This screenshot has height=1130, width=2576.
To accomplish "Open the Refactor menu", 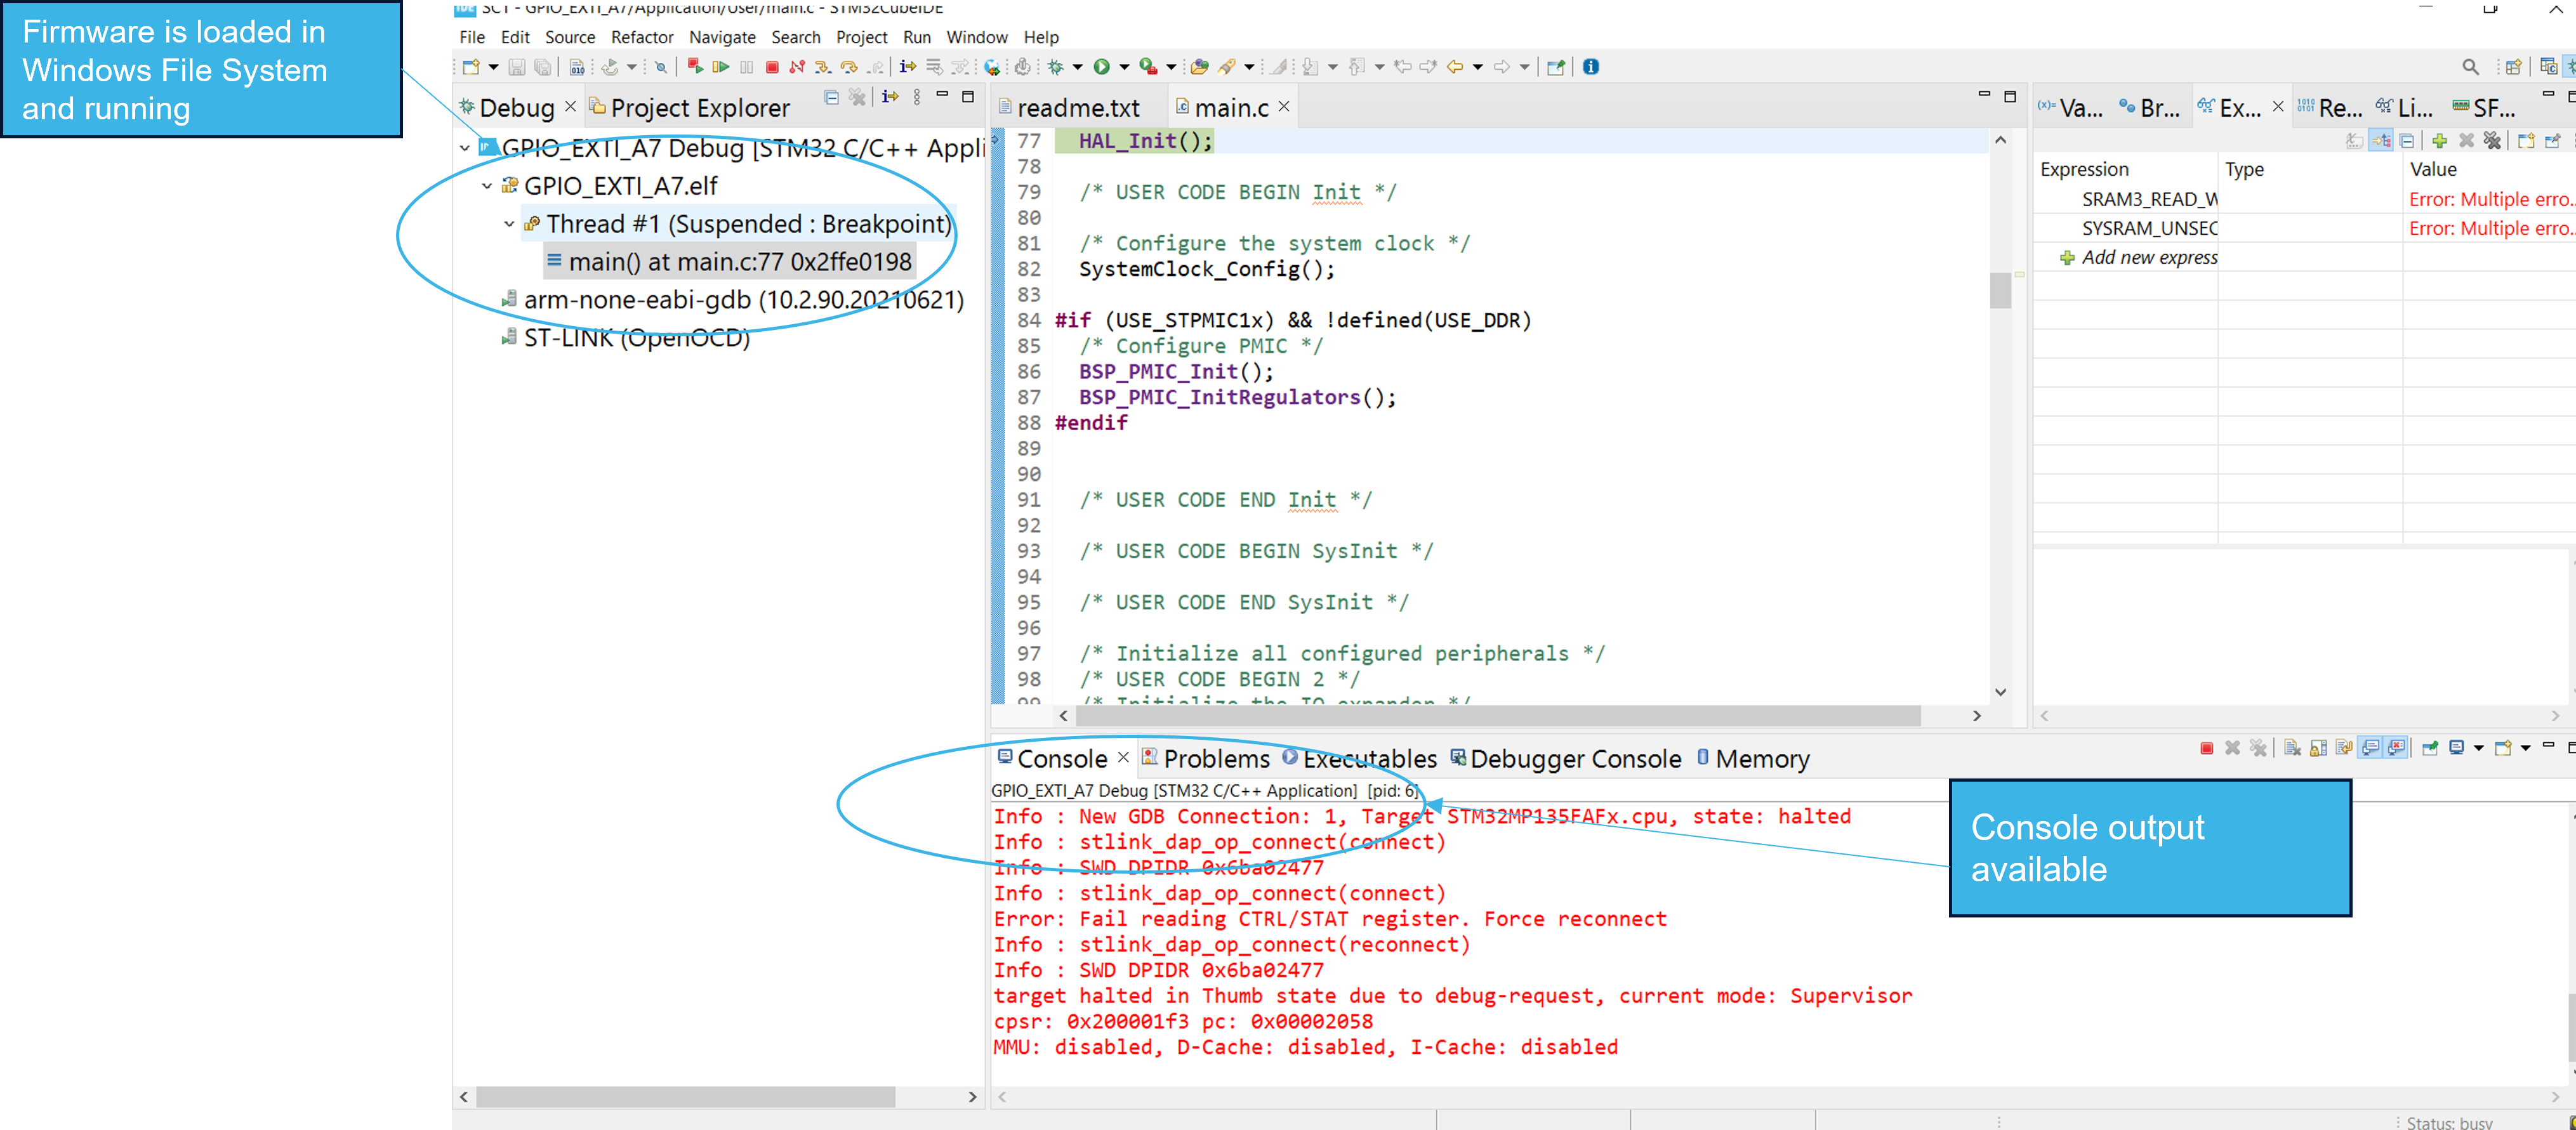I will tap(642, 37).
